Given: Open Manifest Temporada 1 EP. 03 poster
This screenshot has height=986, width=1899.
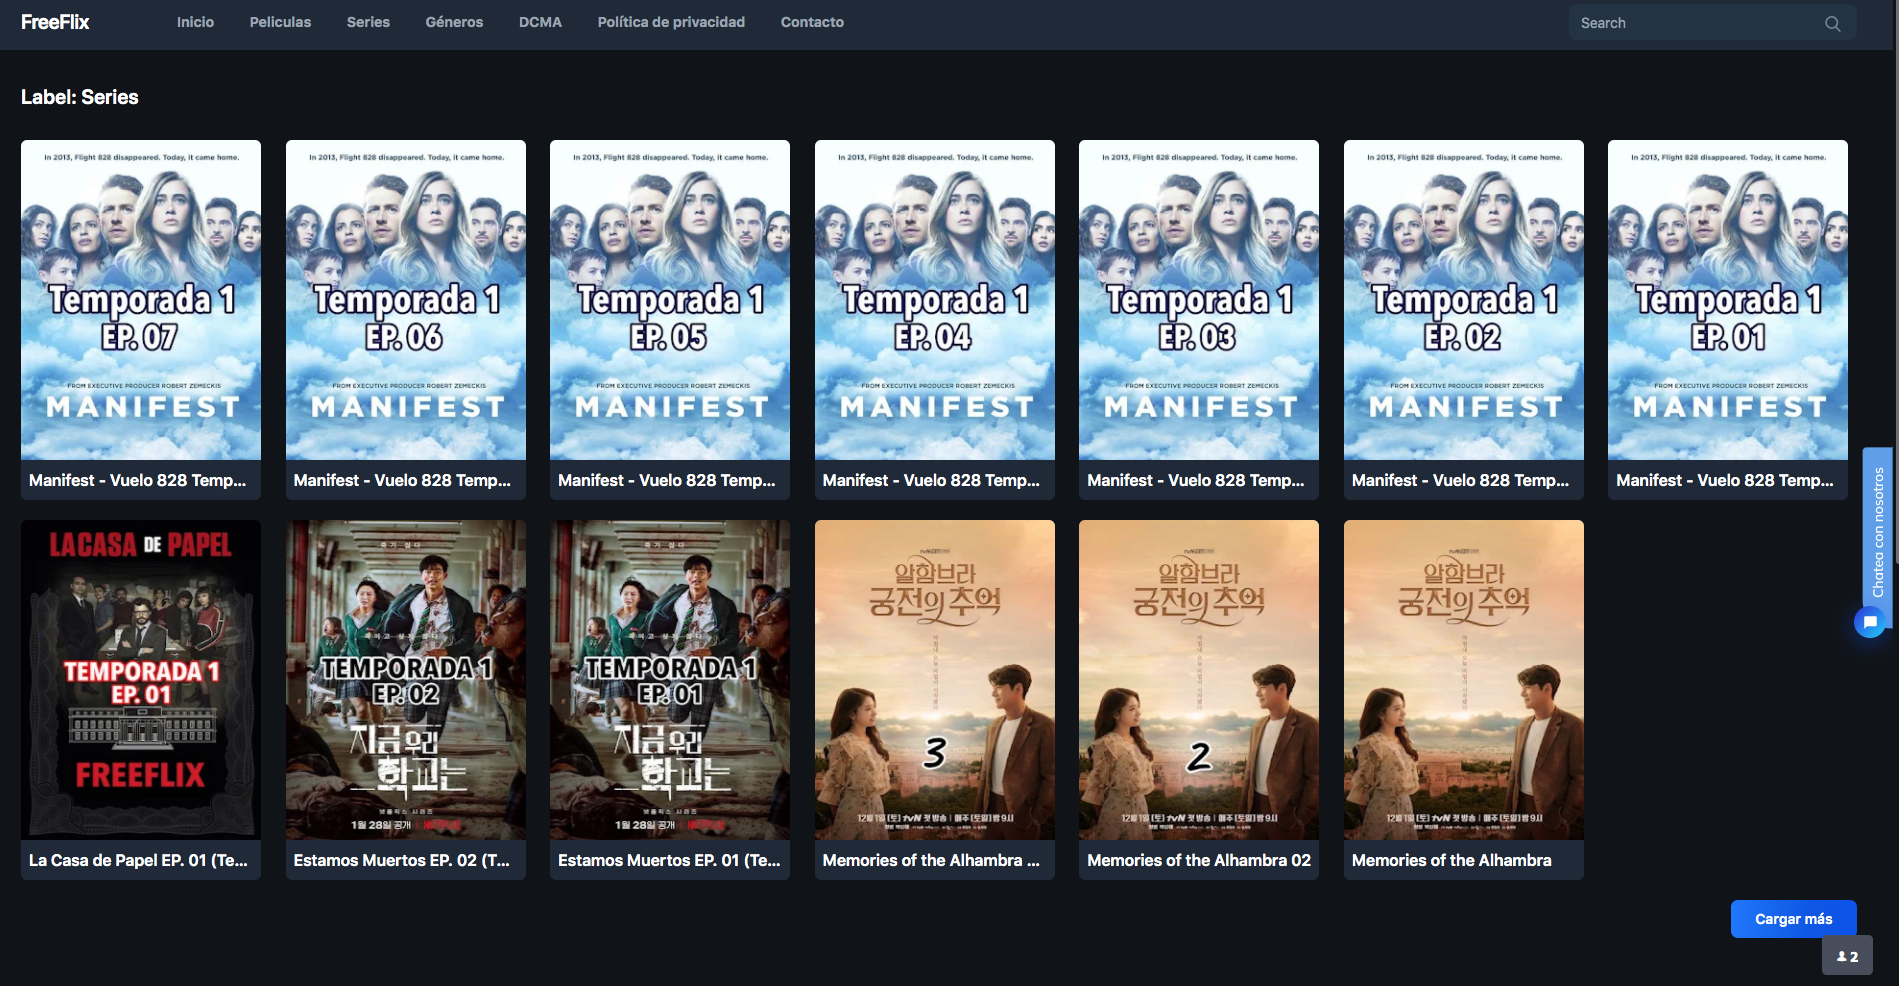Looking at the screenshot, I should (1199, 300).
